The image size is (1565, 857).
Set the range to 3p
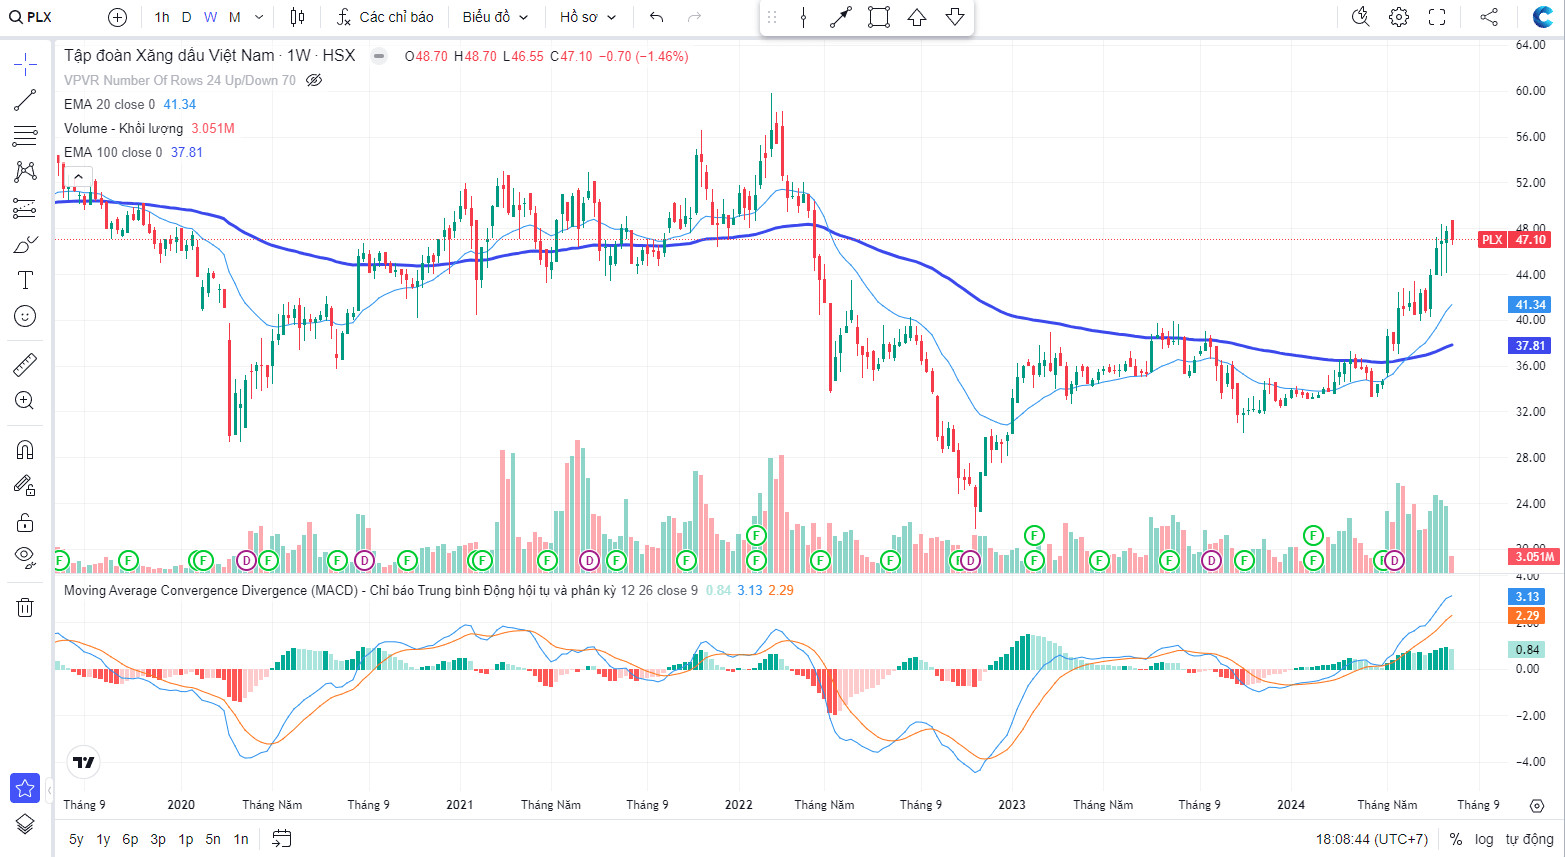point(158,839)
